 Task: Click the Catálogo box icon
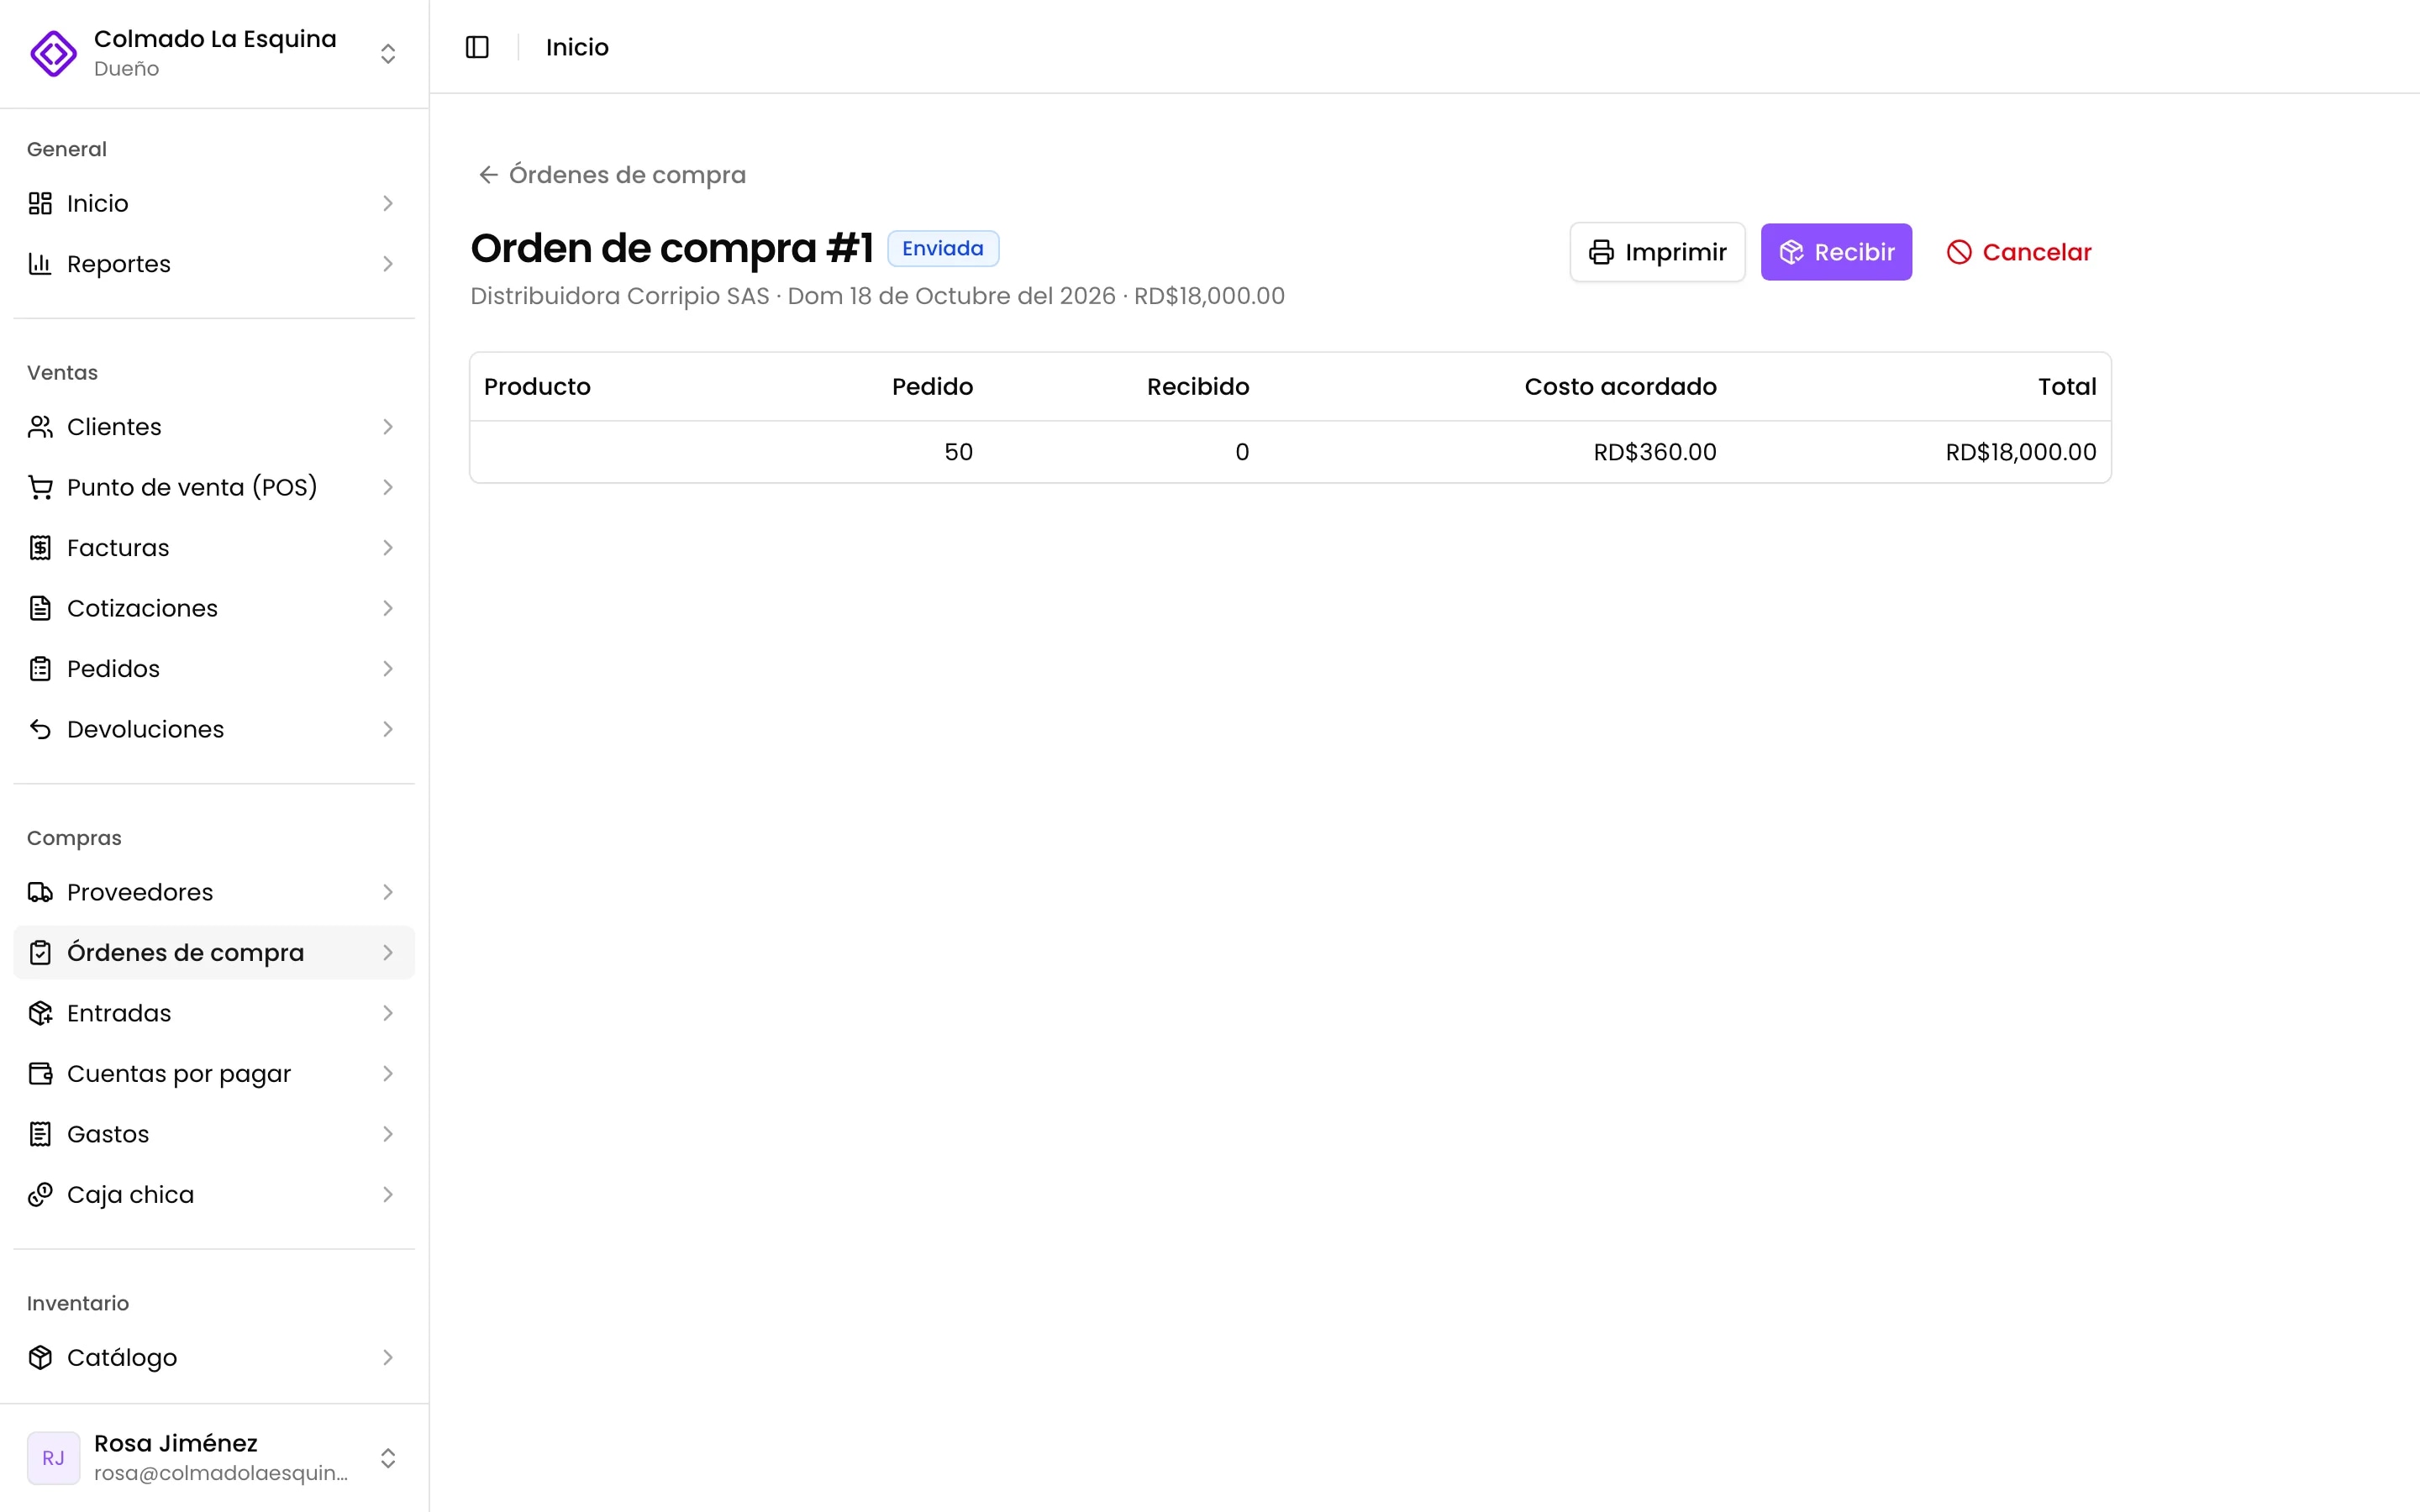click(40, 1357)
